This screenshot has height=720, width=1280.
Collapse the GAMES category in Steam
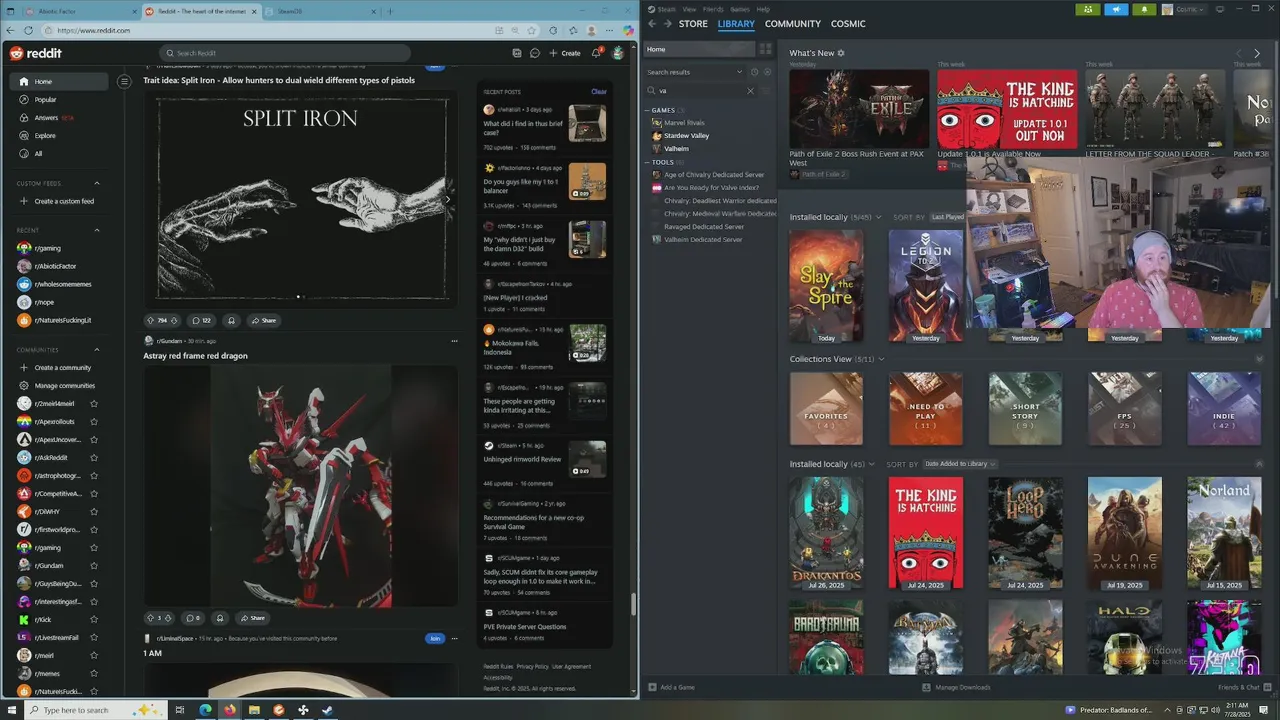point(648,110)
